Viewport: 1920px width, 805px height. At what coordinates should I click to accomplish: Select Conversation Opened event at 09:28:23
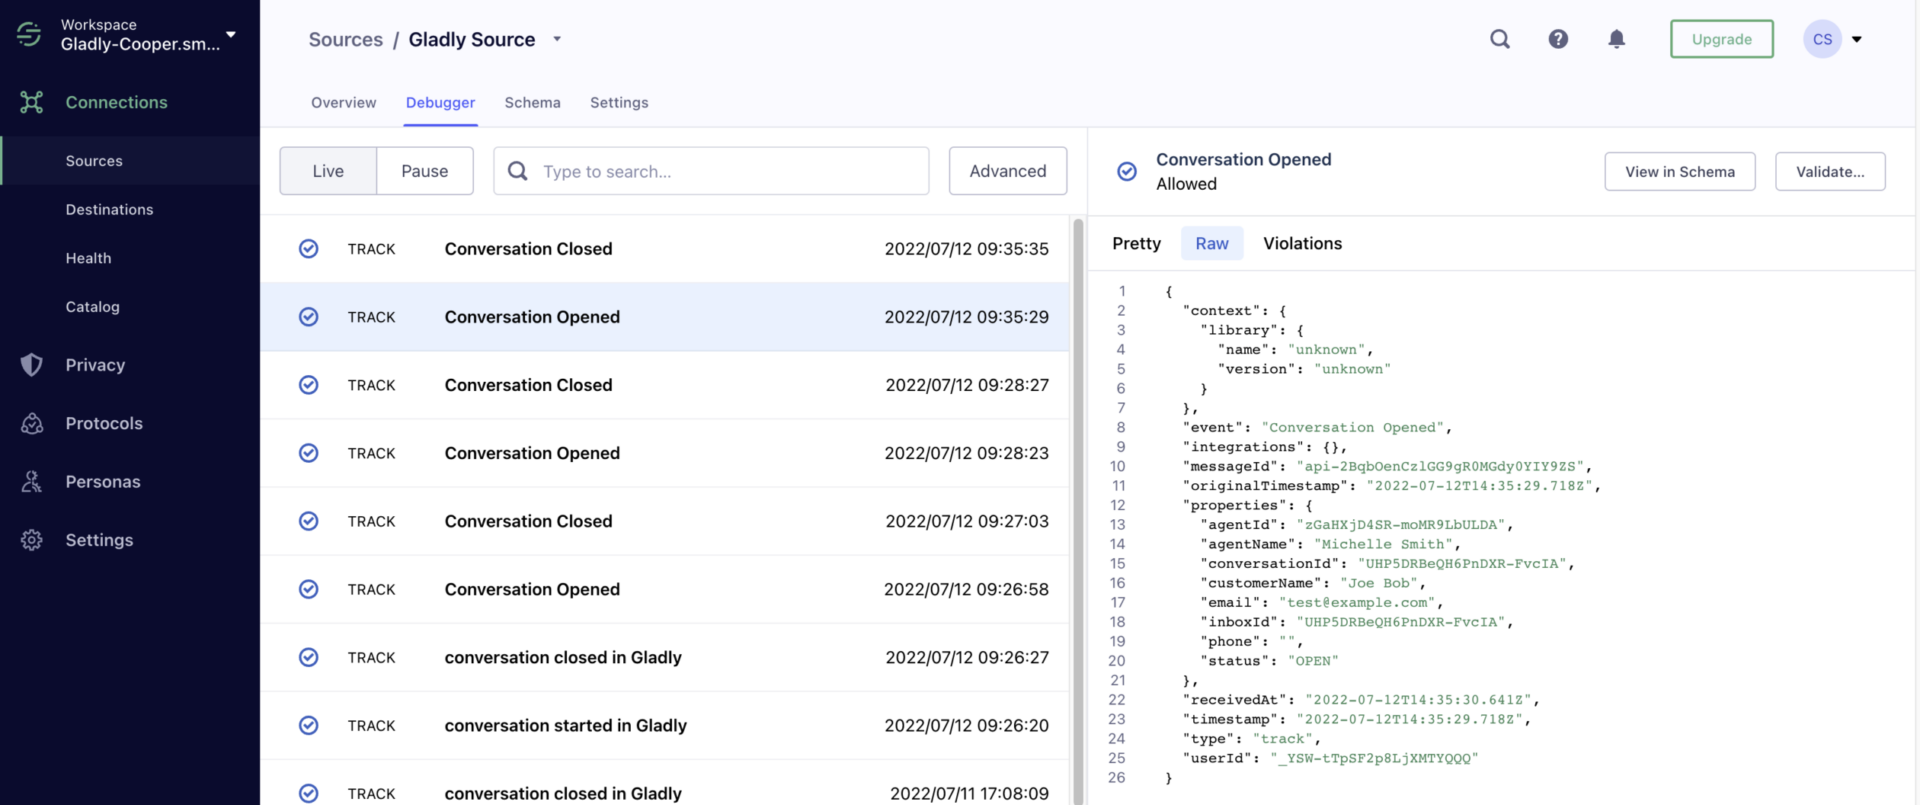coord(665,453)
